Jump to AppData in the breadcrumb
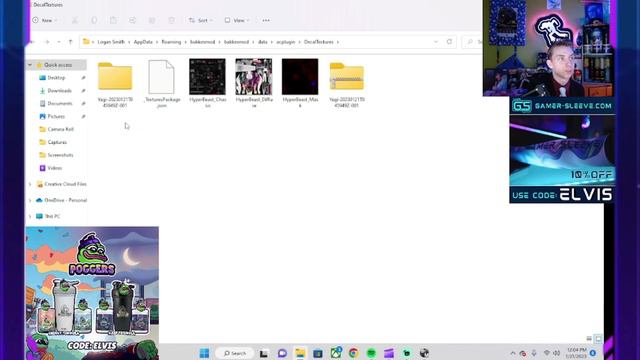 (x=143, y=42)
